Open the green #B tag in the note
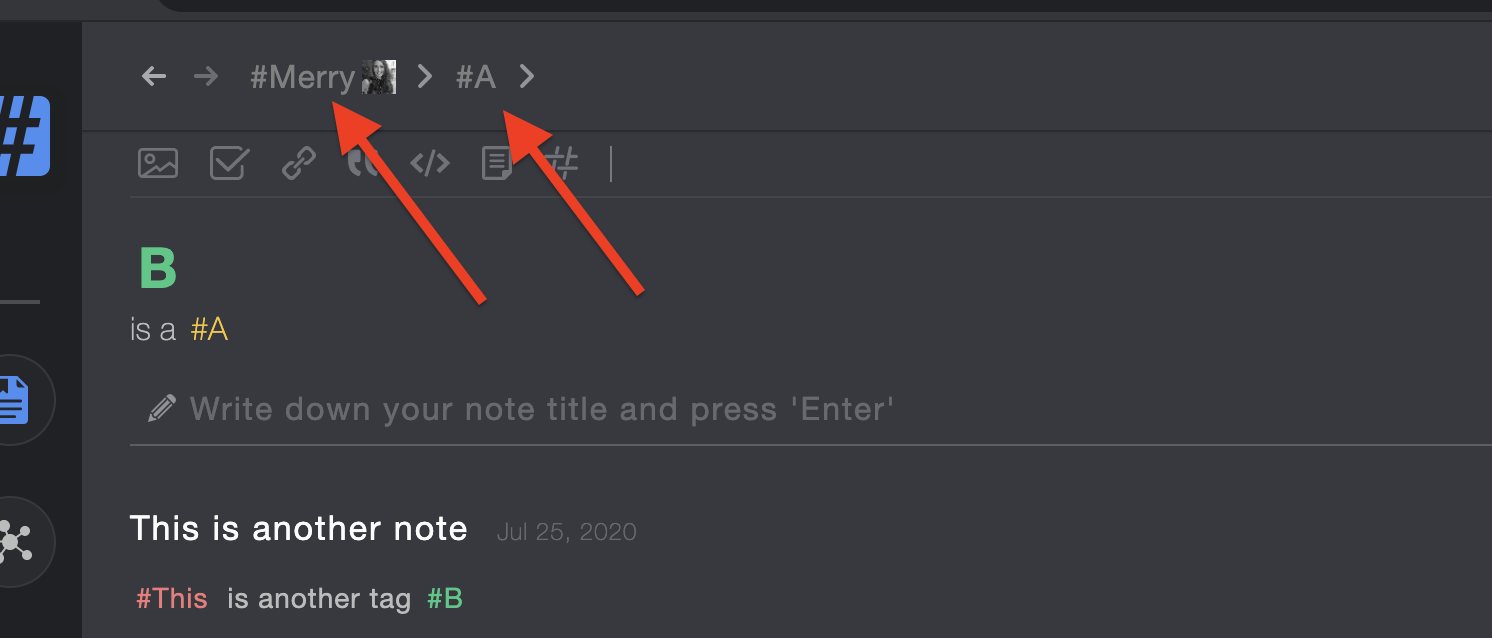 pyautogui.click(x=445, y=599)
